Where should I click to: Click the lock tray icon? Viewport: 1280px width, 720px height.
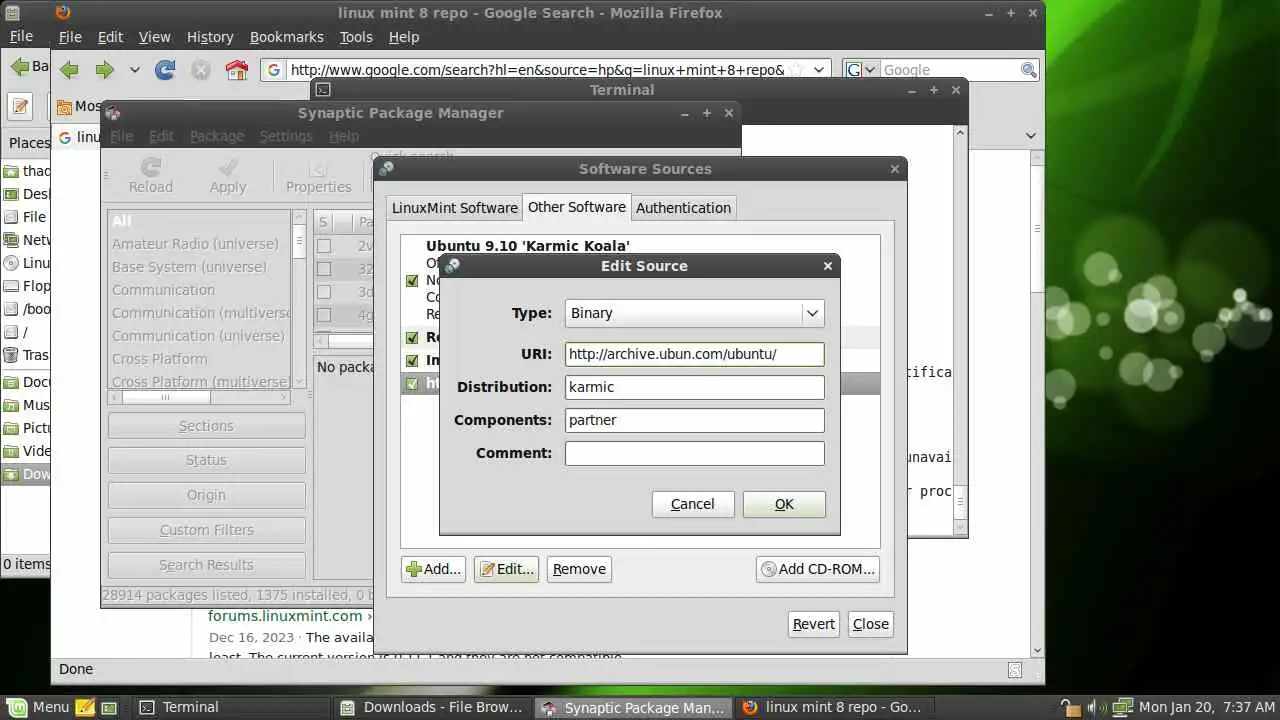point(1070,707)
